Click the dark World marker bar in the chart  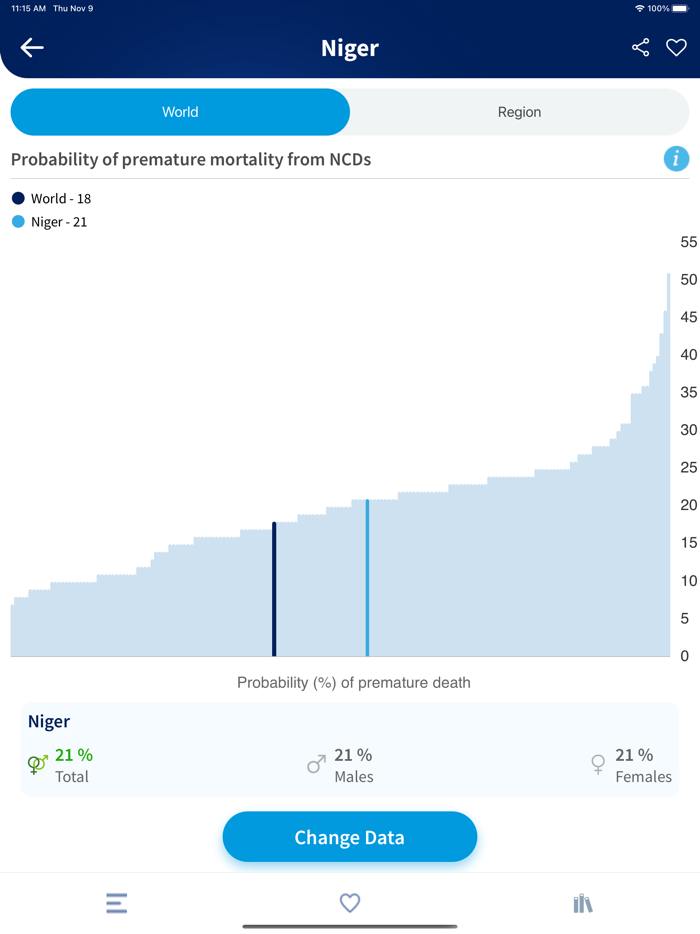tap(275, 585)
